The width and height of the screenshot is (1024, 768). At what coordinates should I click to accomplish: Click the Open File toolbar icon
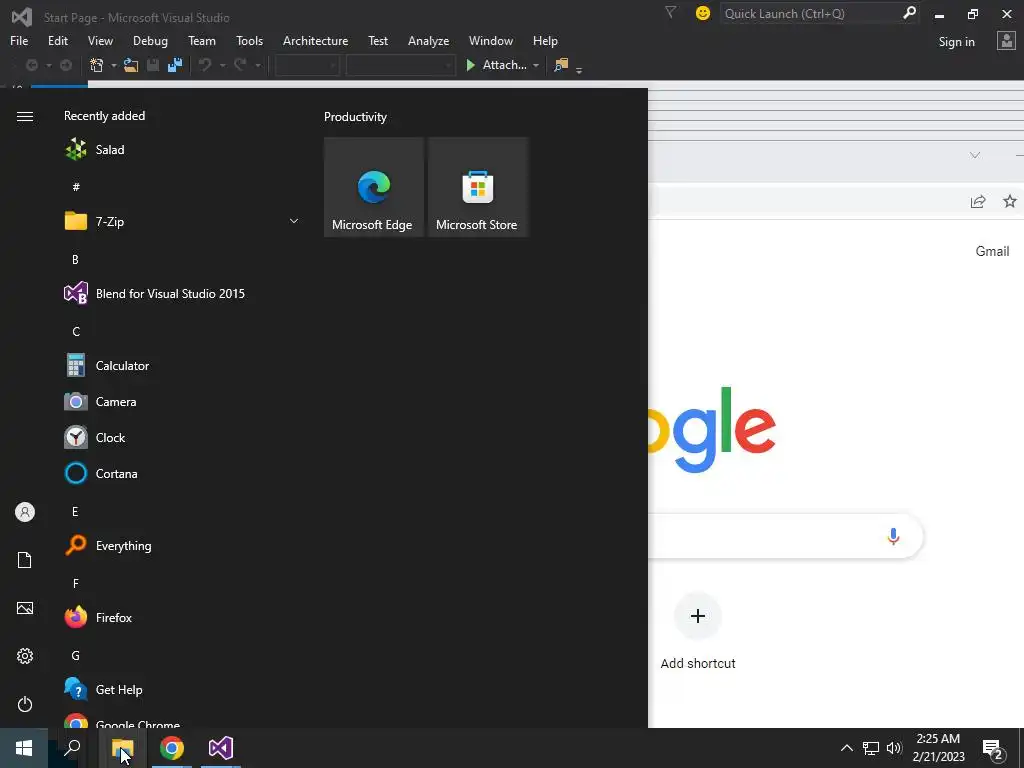(131, 65)
